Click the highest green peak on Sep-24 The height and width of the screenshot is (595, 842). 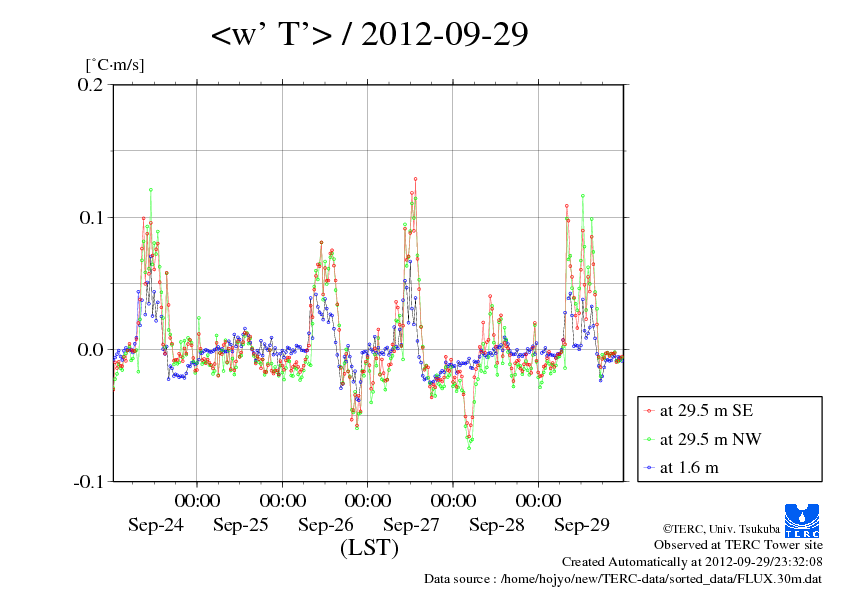(151, 190)
